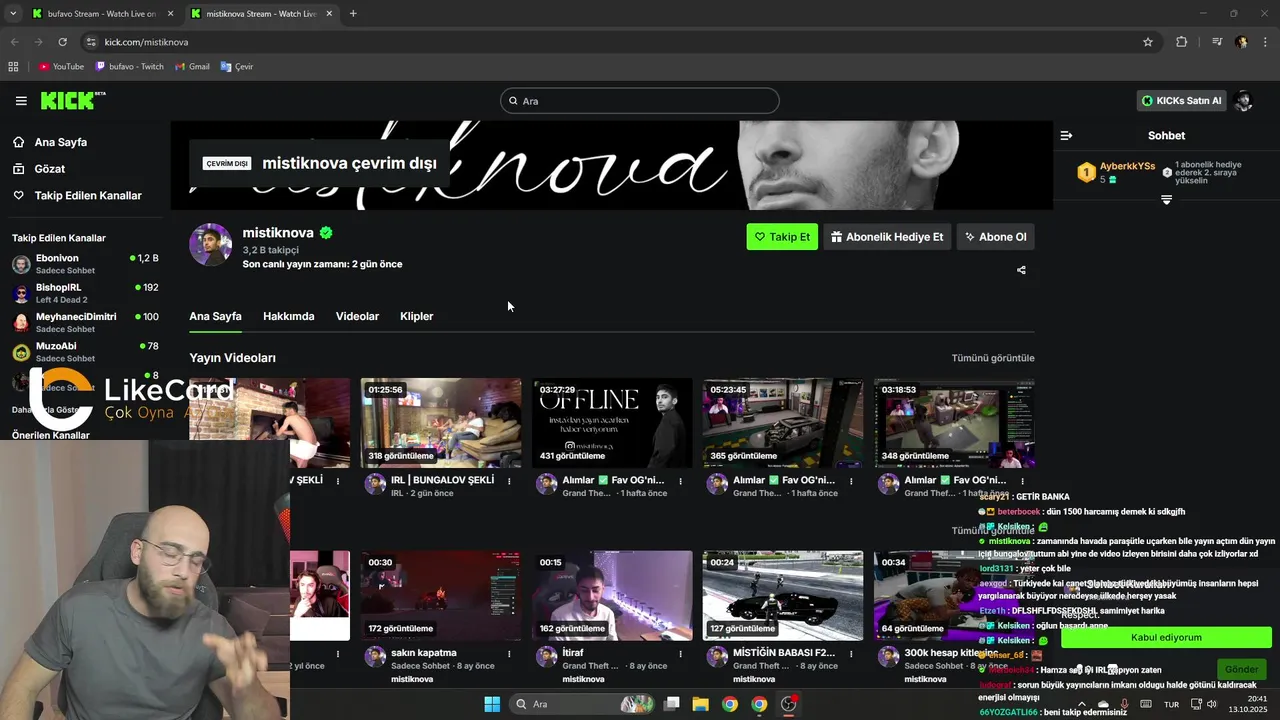Open the 03:18:53 video thumbnail
1280x720 pixels.
pyautogui.click(x=954, y=423)
